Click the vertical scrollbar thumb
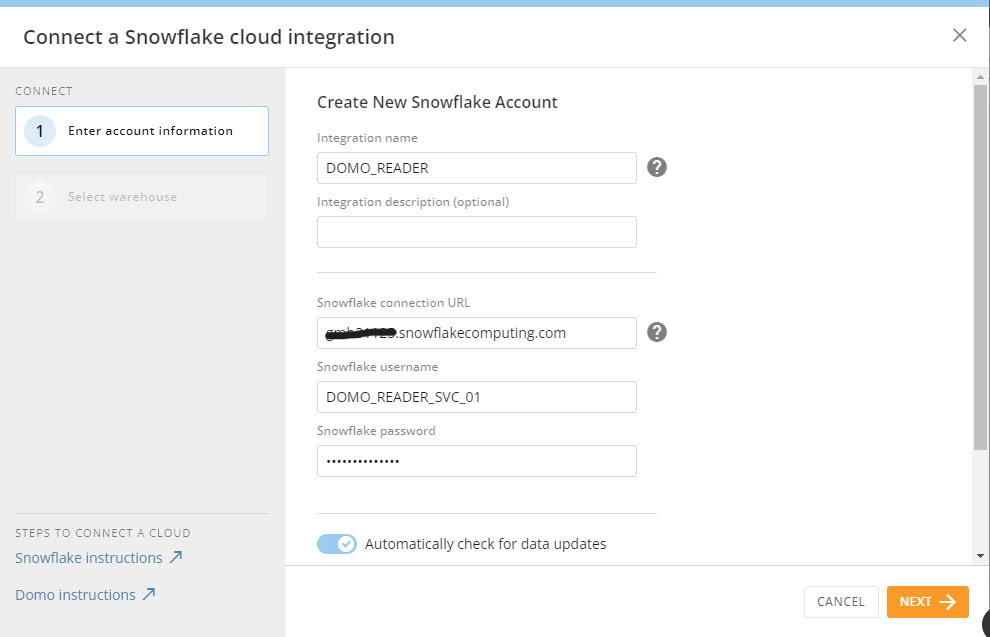Screen dimensions: 990x637 [980, 270]
